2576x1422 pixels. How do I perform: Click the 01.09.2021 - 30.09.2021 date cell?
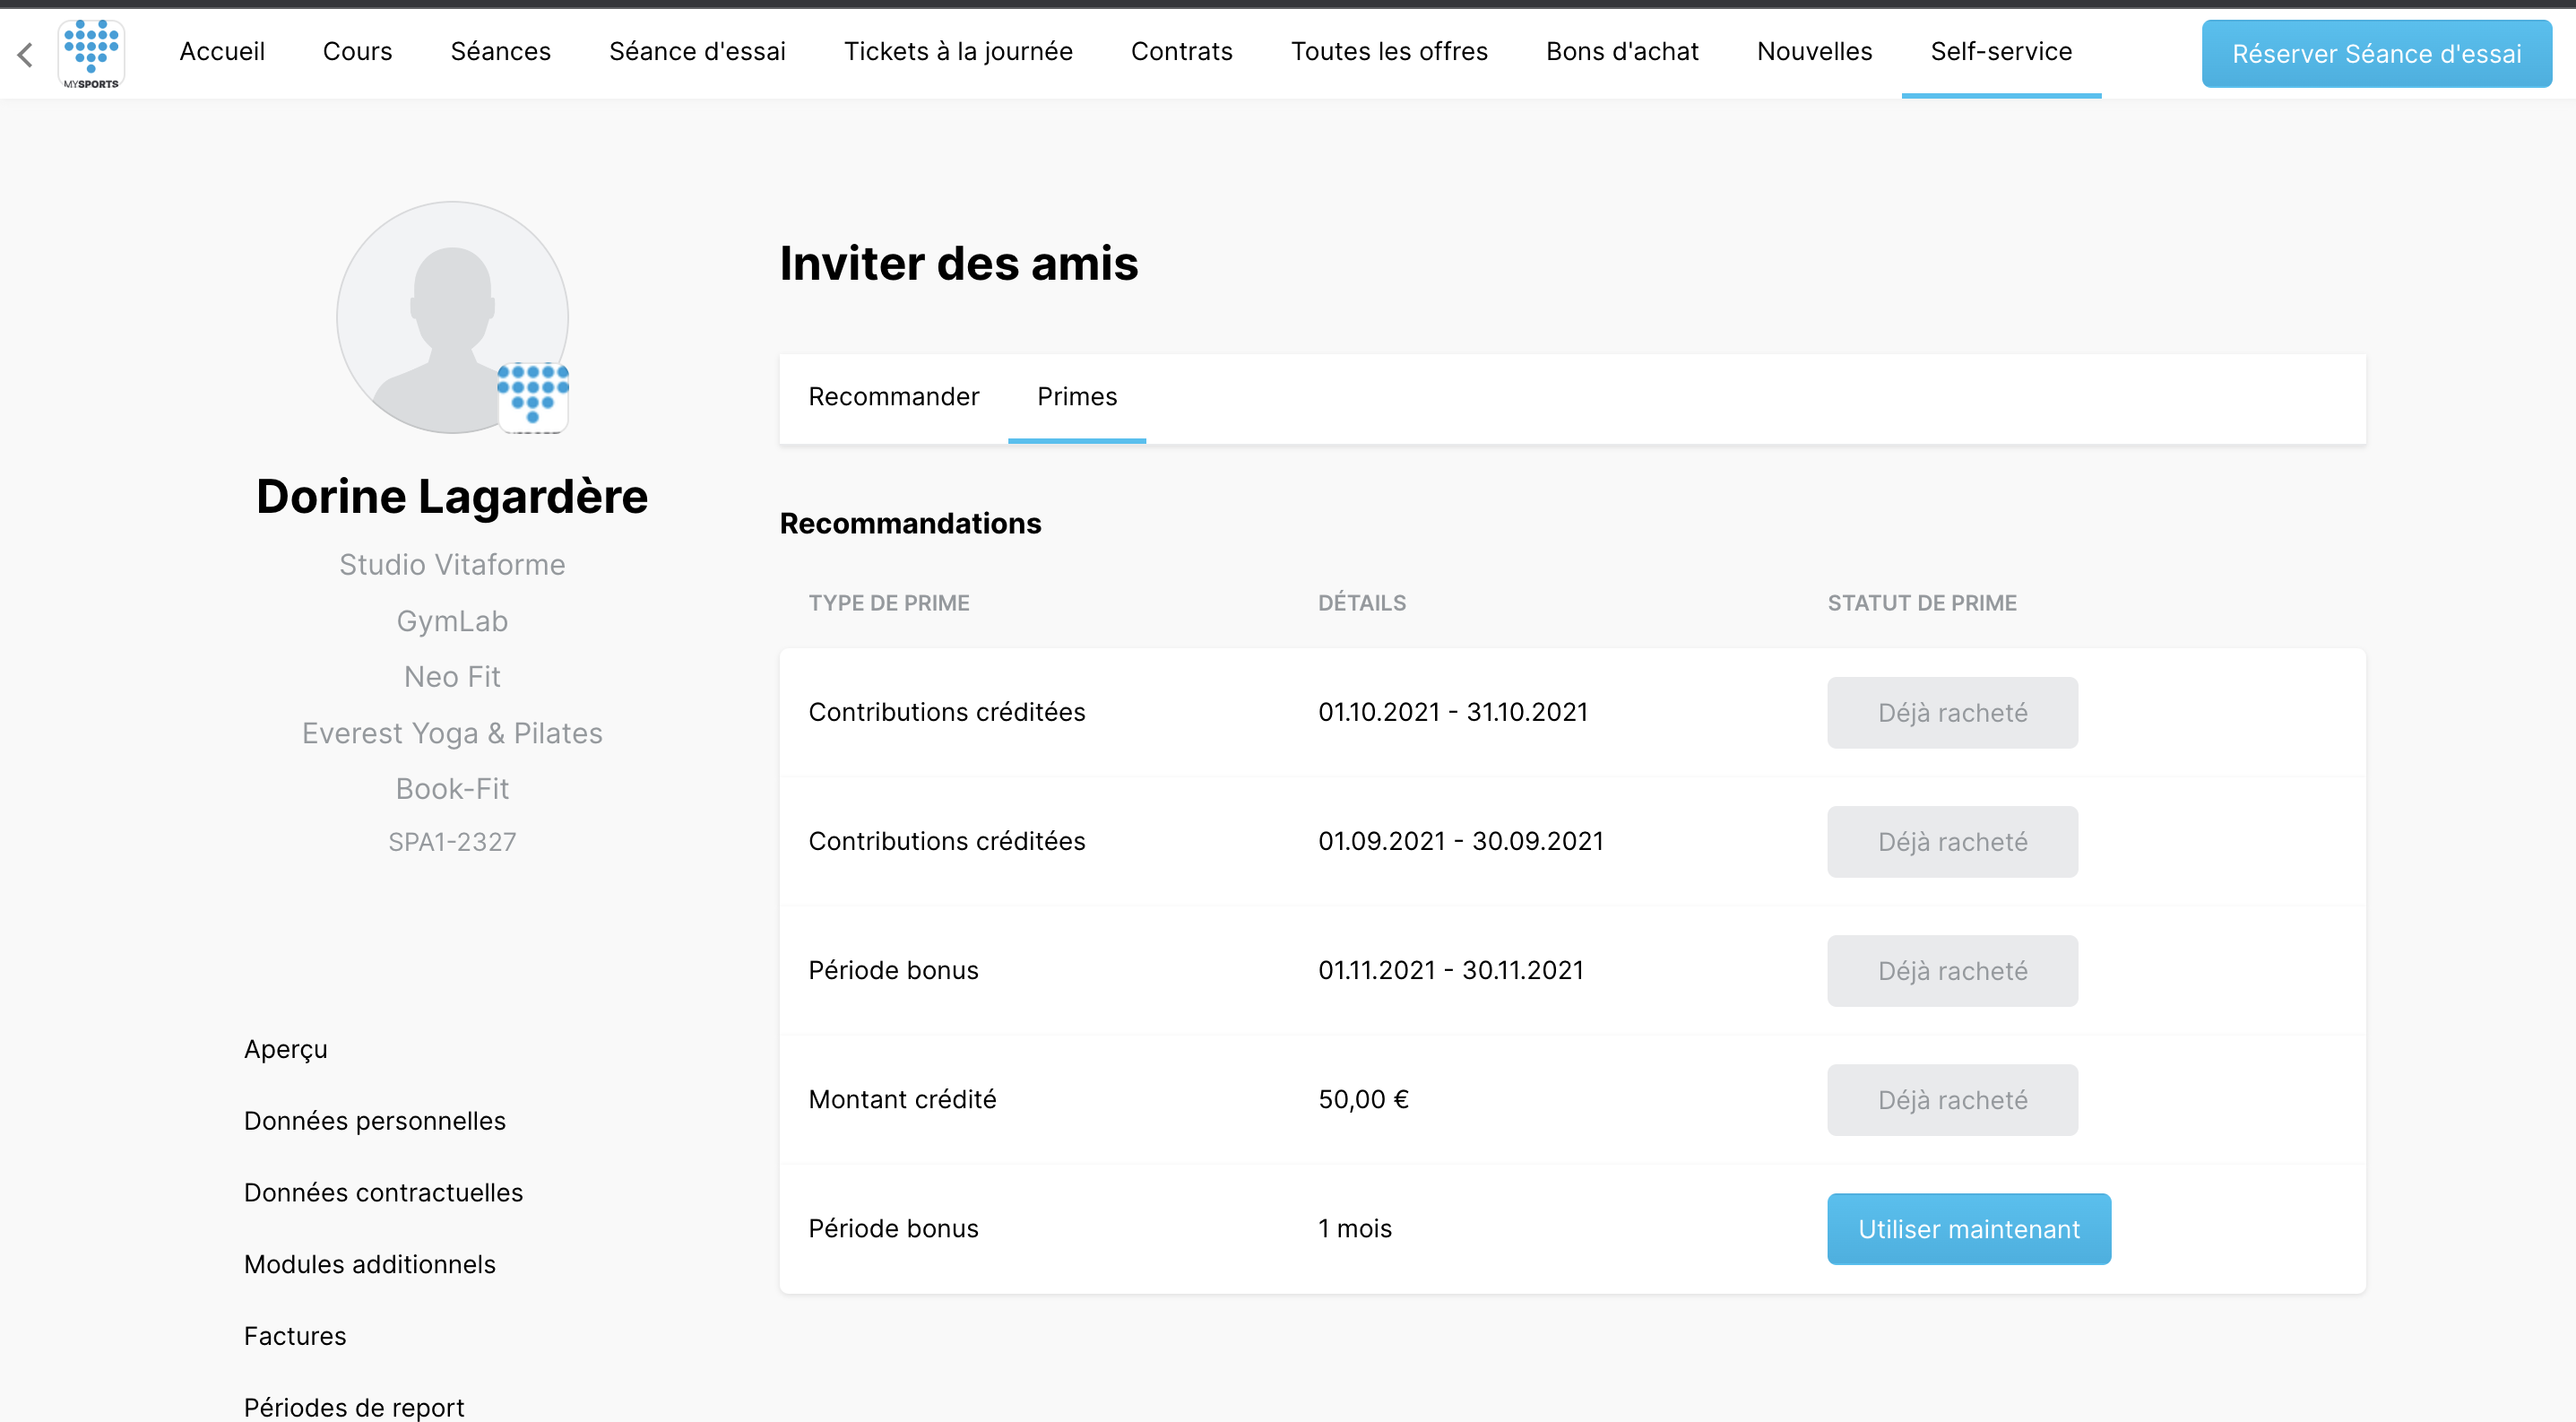point(1461,842)
